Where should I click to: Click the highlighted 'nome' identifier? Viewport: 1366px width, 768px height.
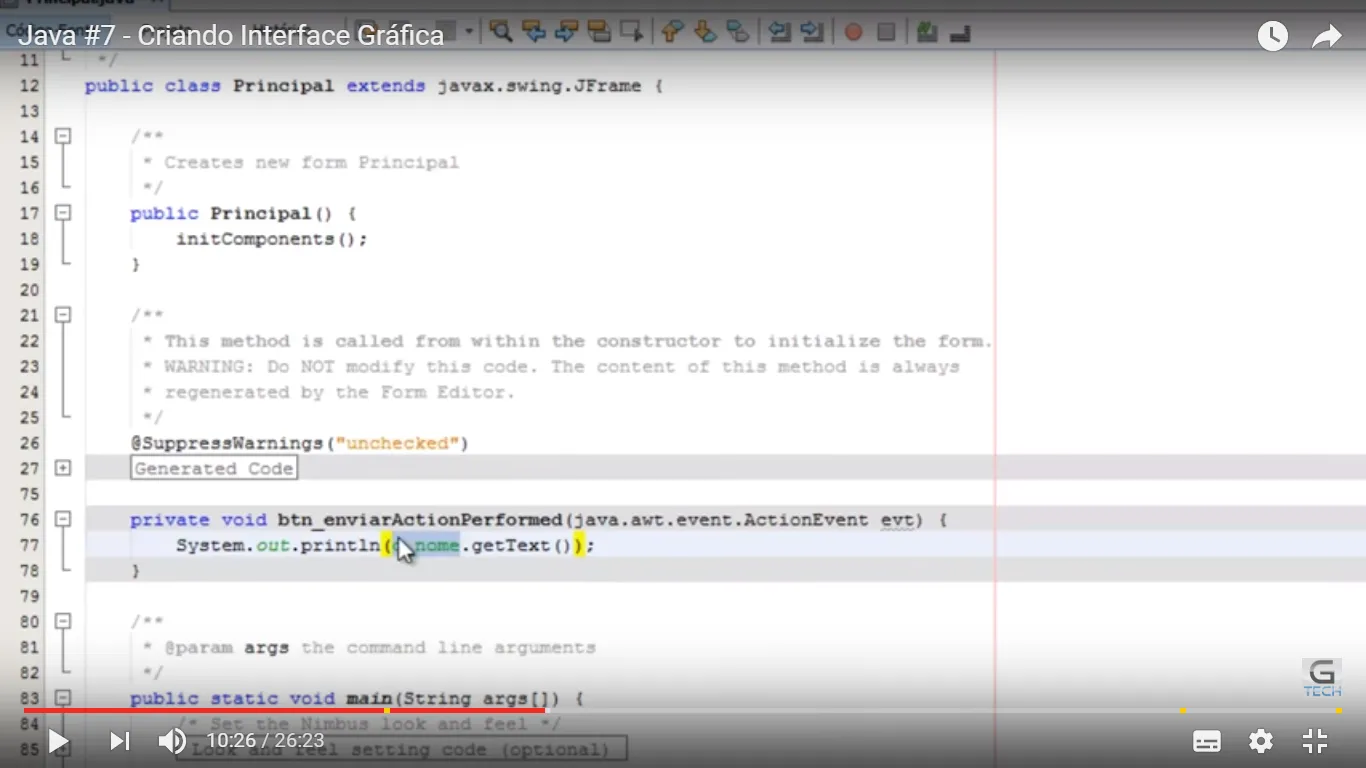click(x=437, y=545)
